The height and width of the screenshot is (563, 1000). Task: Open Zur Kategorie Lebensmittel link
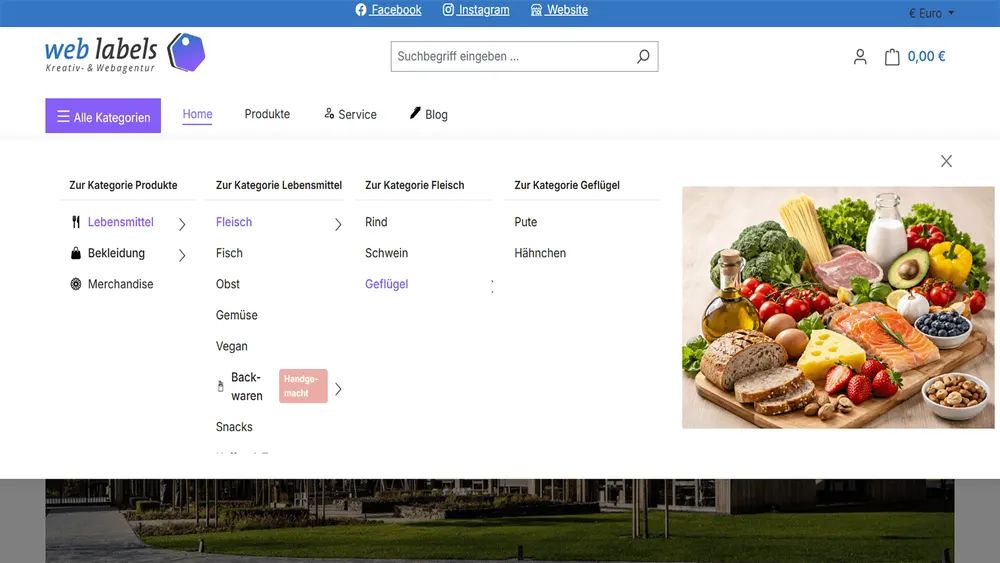point(279,185)
